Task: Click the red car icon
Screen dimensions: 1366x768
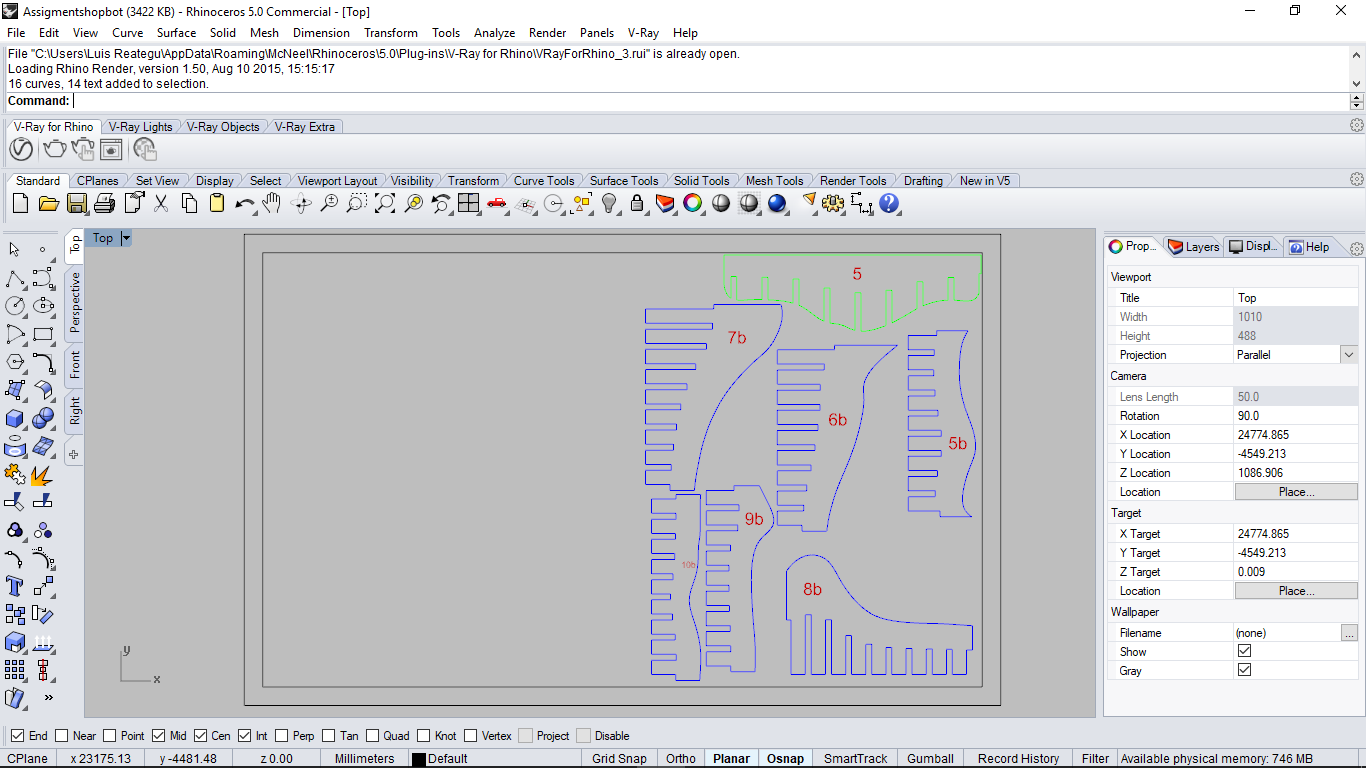Action: click(x=497, y=204)
